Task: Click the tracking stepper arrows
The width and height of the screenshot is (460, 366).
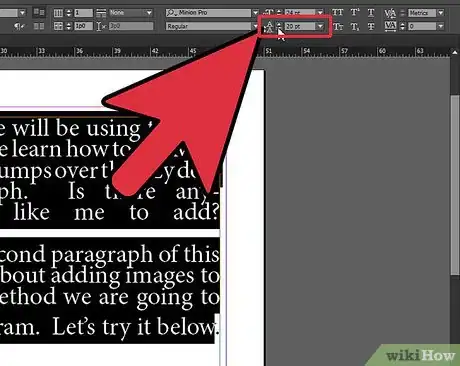Action: [x=402, y=26]
